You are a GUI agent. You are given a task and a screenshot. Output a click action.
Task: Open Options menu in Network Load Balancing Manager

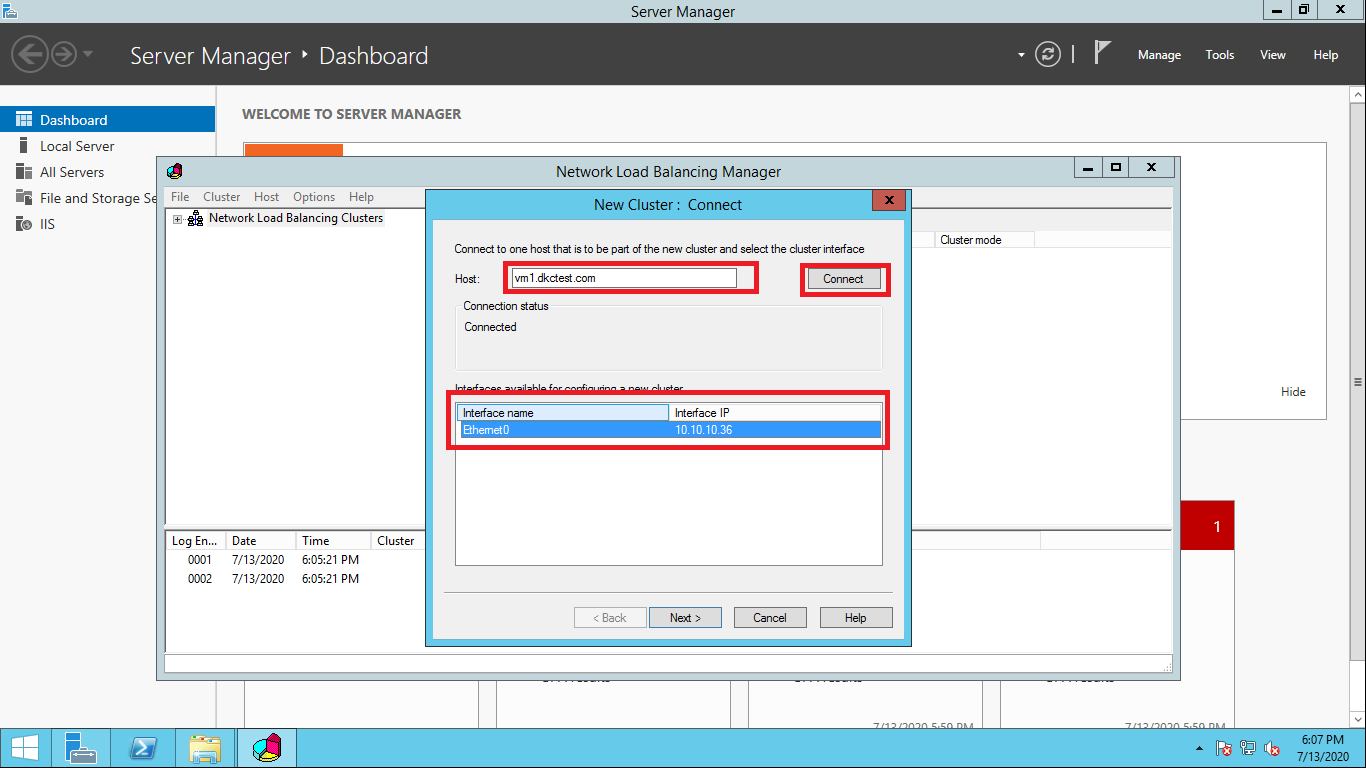pos(314,197)
